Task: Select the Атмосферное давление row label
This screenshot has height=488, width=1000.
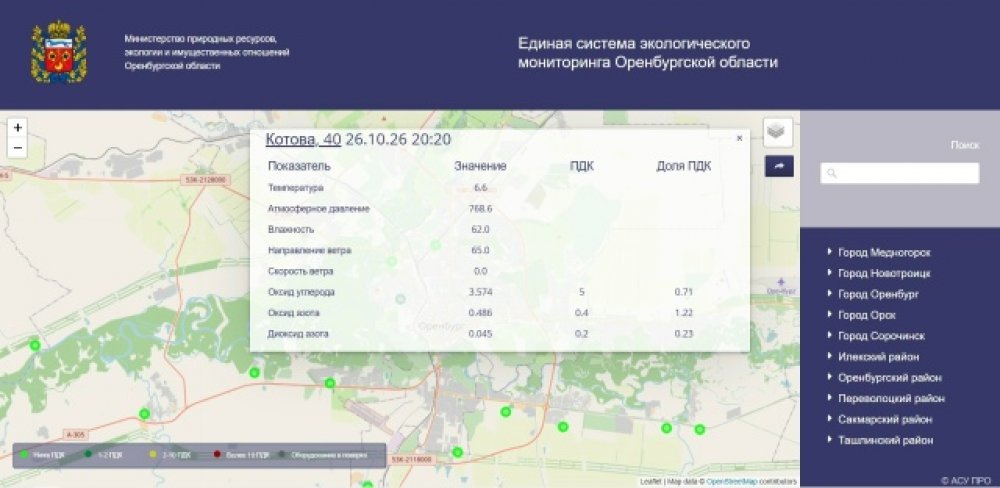Action: pos(319,209)
